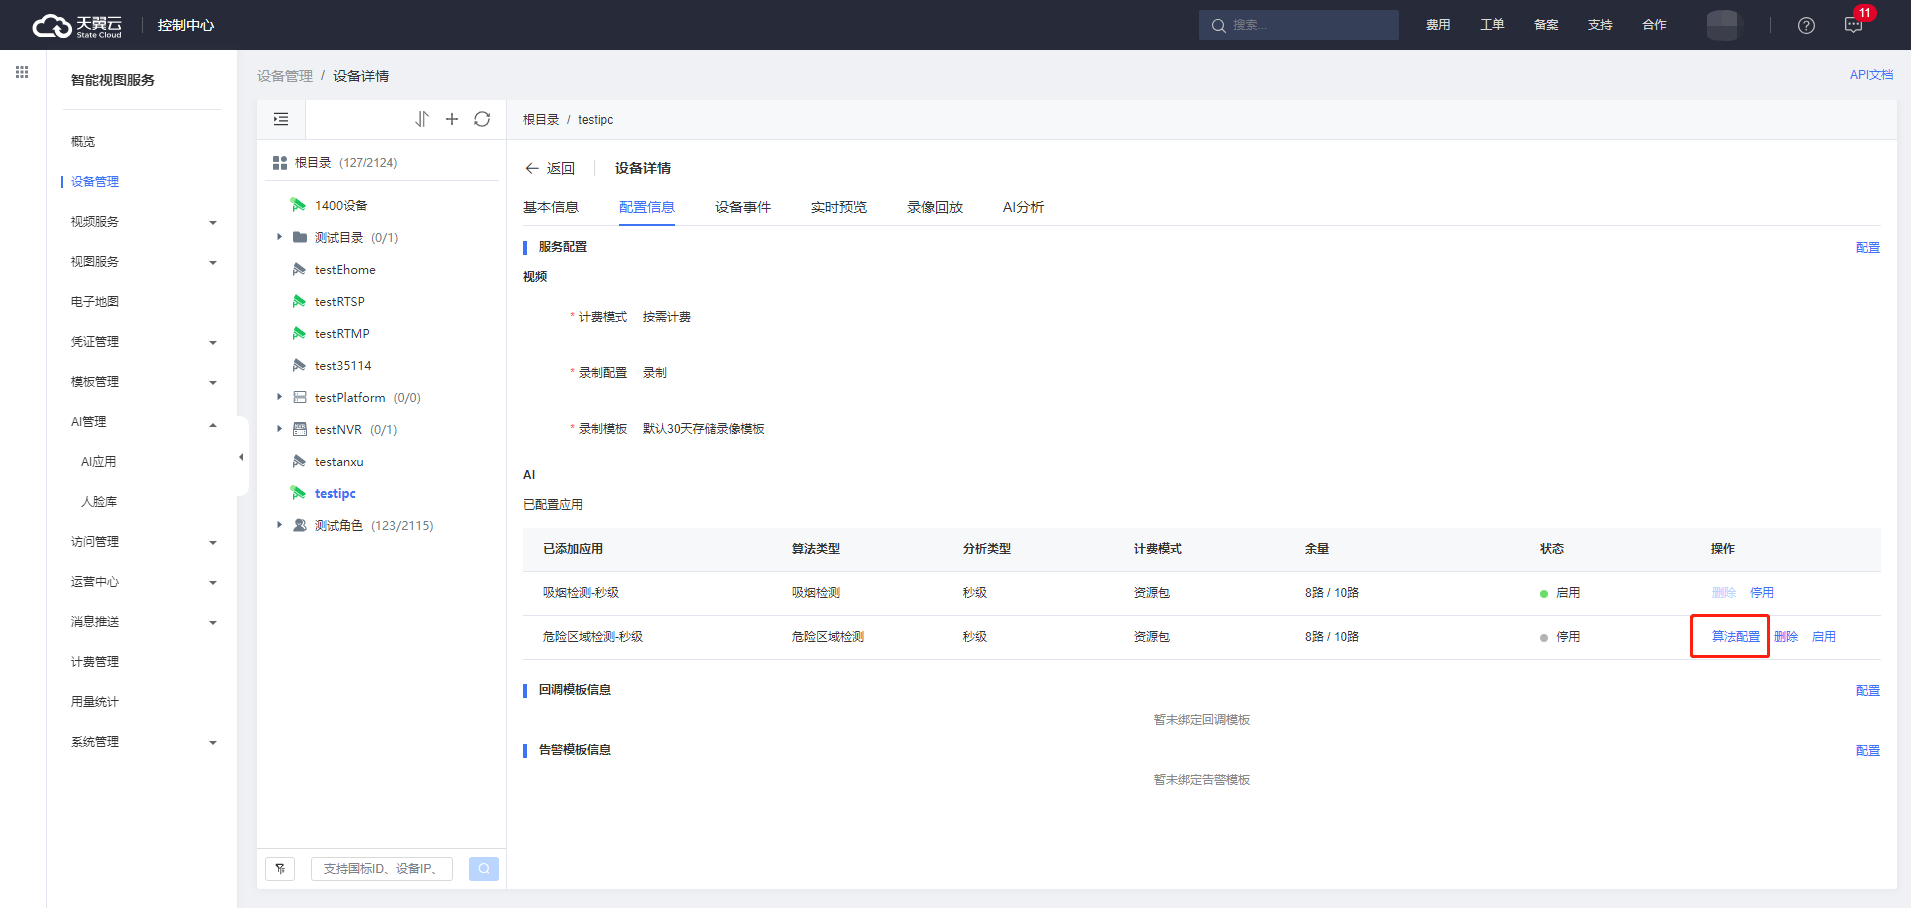Click the testNVR recorder icon
The image size is (1911, 908).
(x=299, y=429)
